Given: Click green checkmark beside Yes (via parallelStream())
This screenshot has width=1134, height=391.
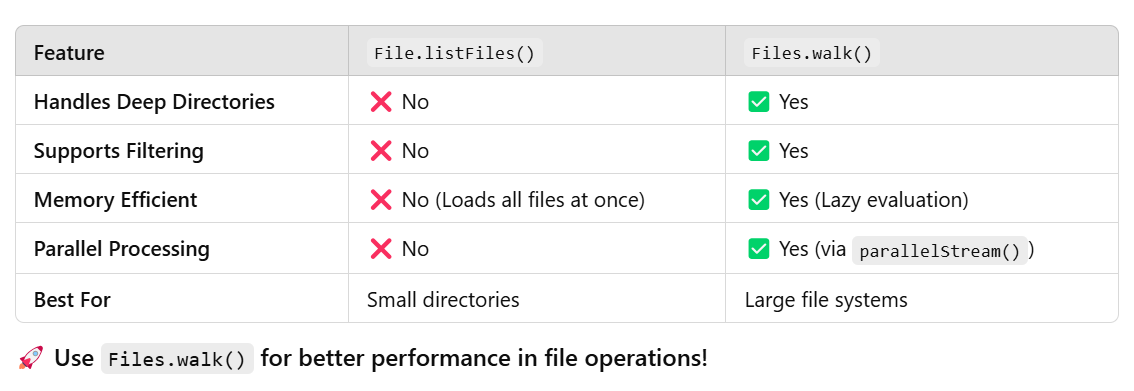Looking at the screenshot, I should point(759,249).
